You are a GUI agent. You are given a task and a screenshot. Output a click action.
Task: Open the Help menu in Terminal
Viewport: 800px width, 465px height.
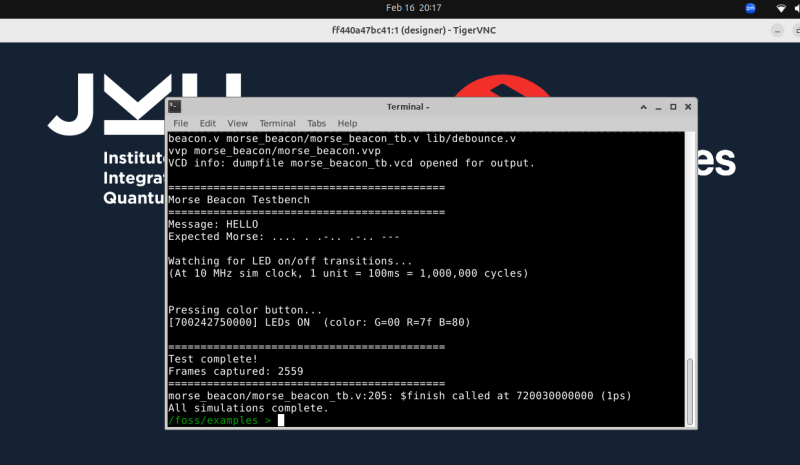(347, 123)
